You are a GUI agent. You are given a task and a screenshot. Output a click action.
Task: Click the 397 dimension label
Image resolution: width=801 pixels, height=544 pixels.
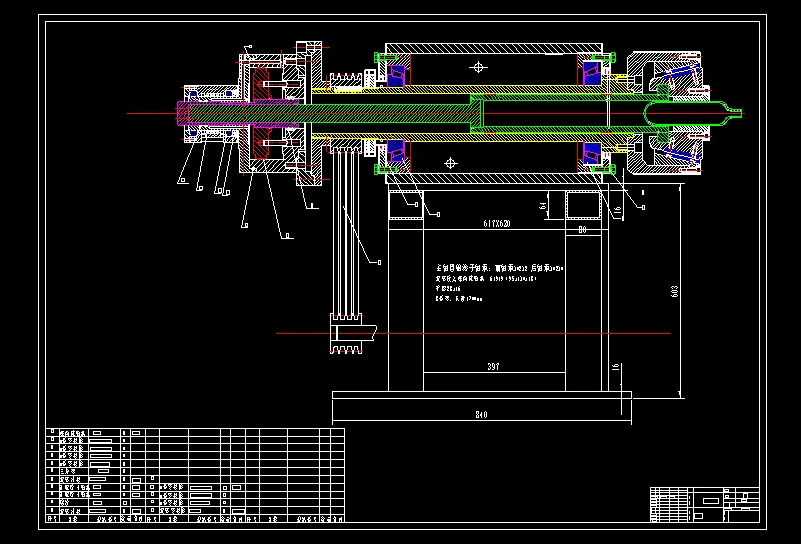coord(493,367)
